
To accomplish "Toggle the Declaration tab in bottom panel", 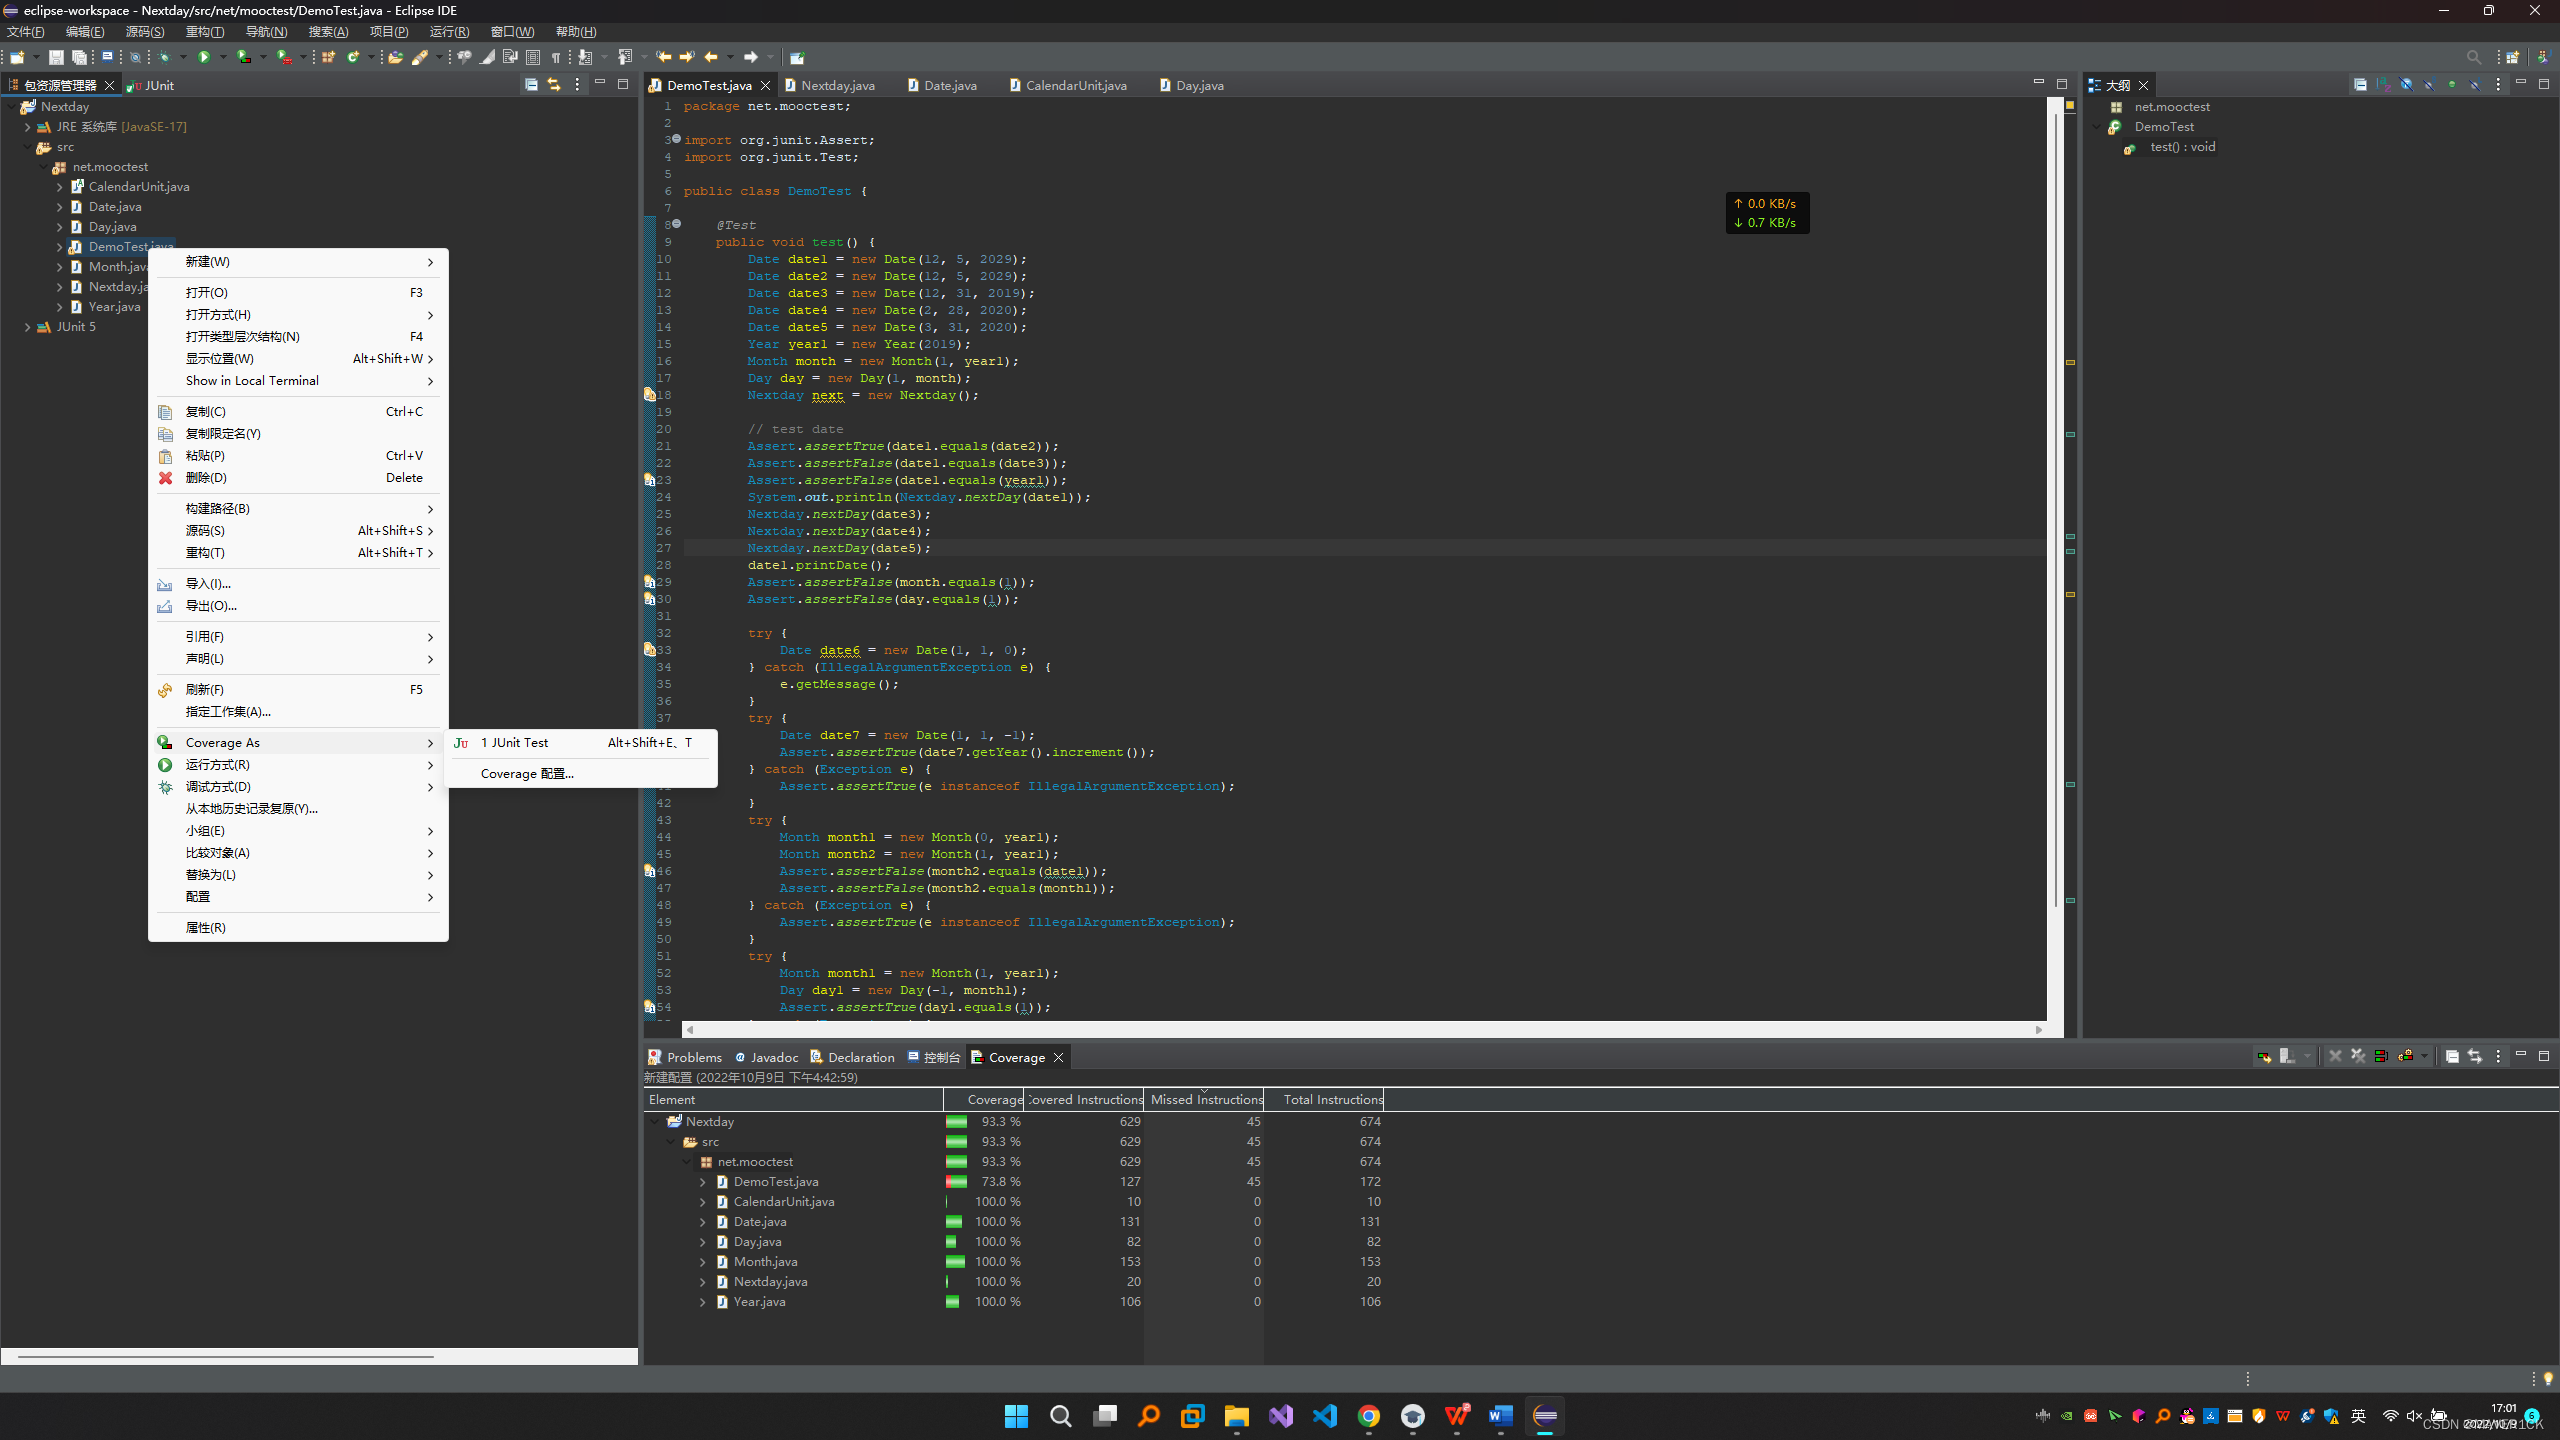I will coord(856,1057).
